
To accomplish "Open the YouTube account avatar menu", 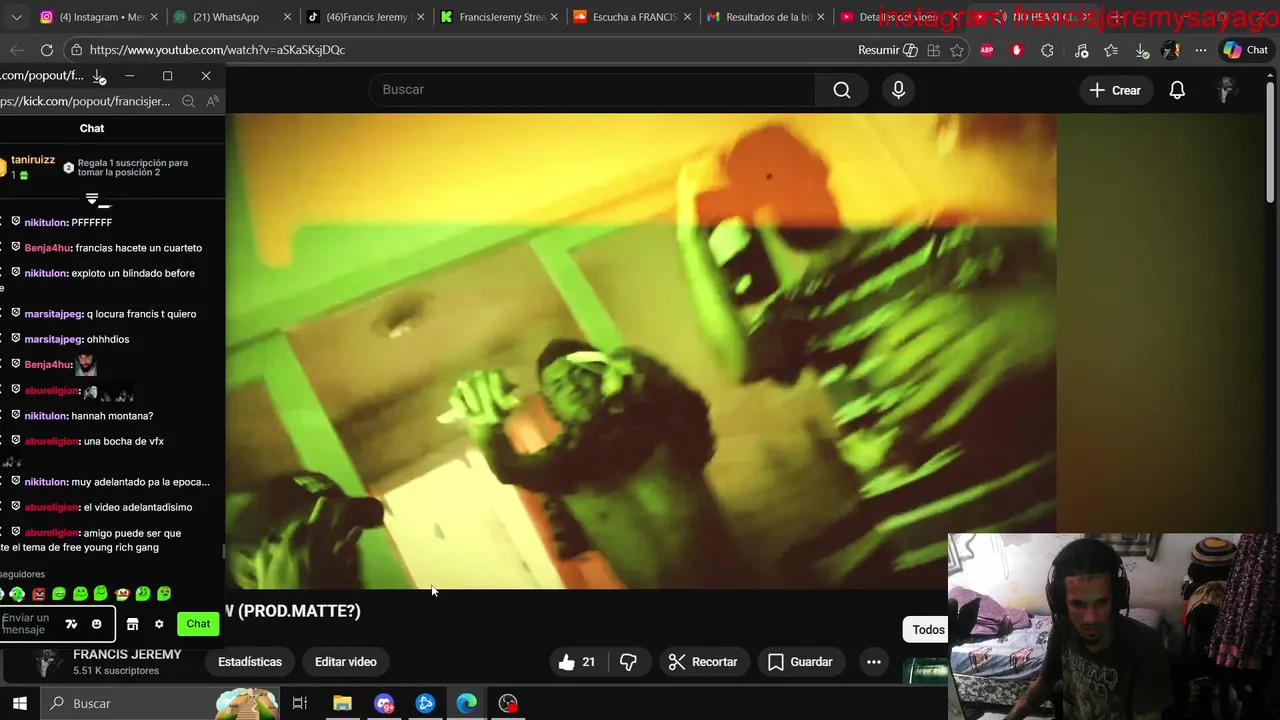I will [1227, 90].
